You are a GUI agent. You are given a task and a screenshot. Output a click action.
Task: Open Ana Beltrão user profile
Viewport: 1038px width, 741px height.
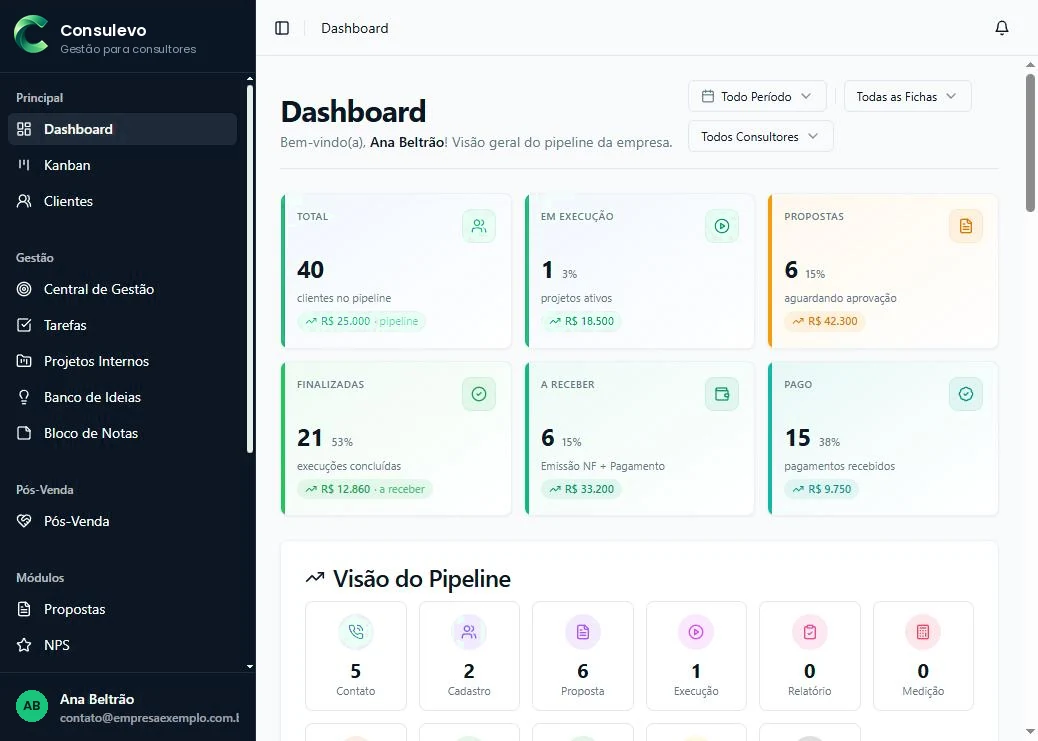click(127, 707)
